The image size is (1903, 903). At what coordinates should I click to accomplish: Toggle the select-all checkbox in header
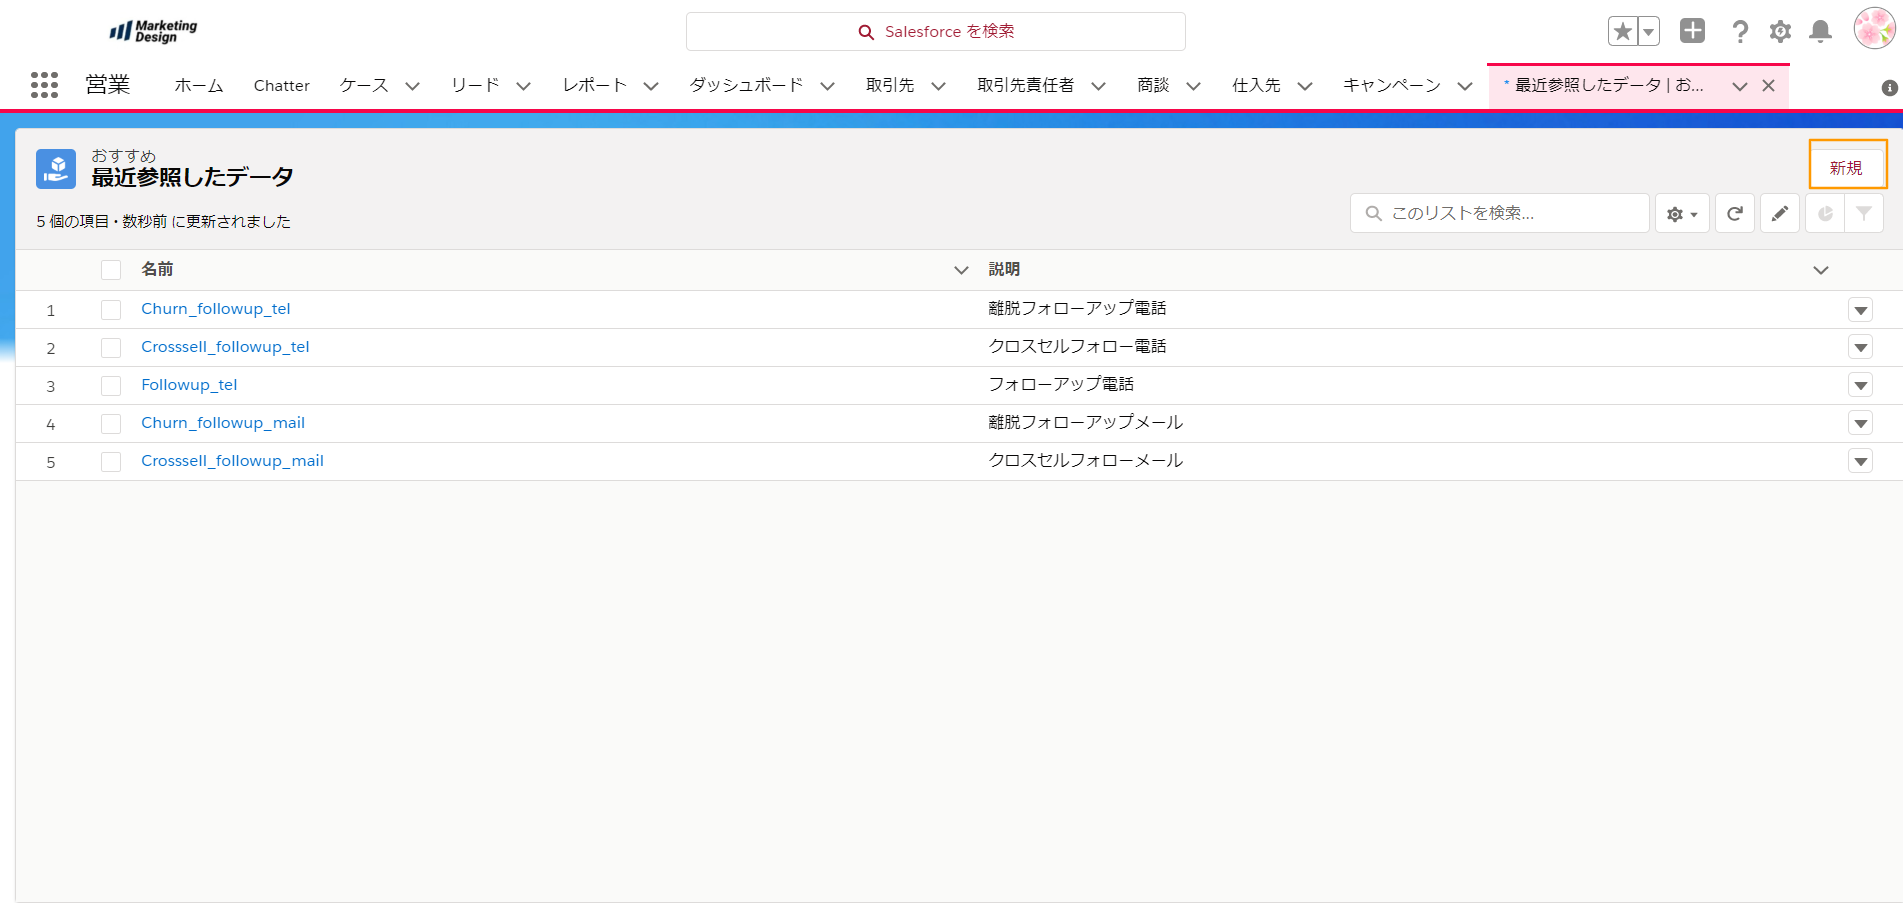pyautogui.click(x=111, y=270)
